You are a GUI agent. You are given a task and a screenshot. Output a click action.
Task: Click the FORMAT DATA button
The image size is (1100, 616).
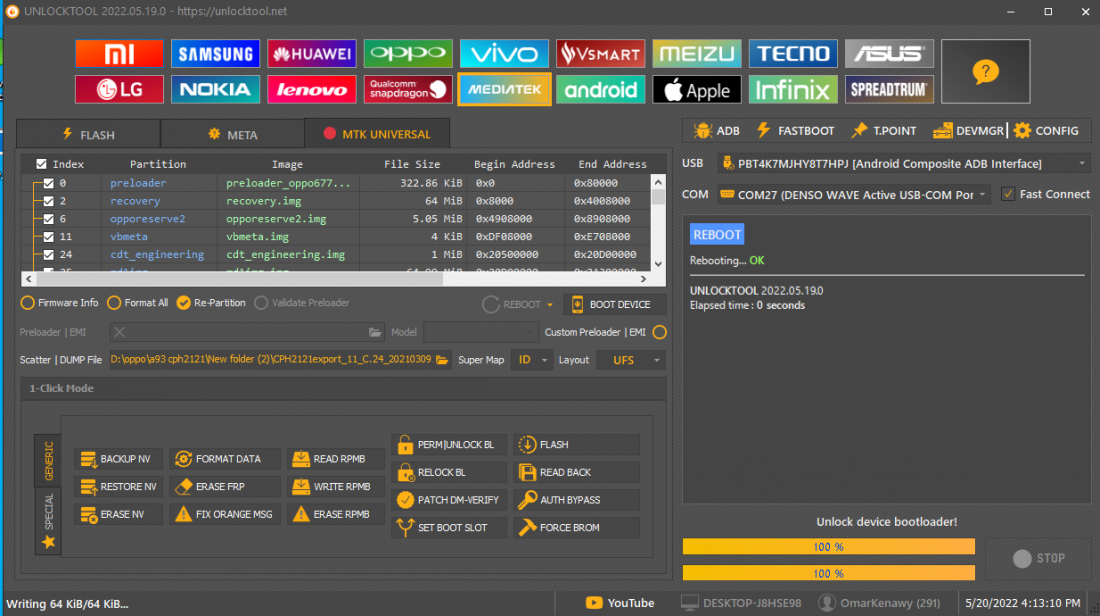pos(224,459)
